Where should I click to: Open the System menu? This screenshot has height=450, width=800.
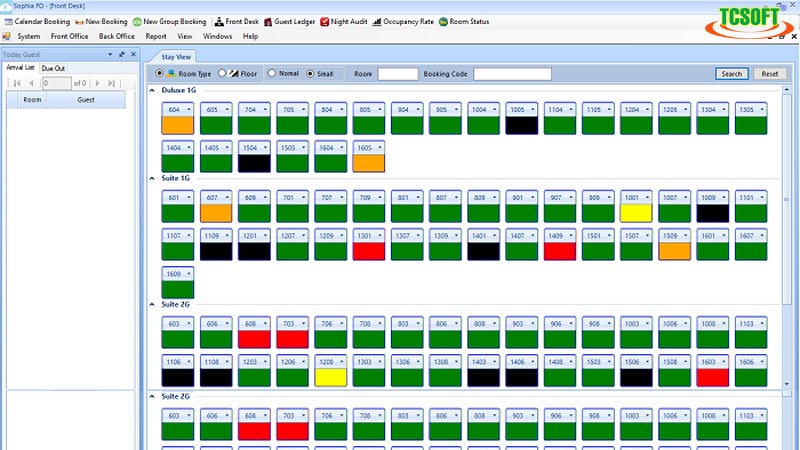pos(29,36)
